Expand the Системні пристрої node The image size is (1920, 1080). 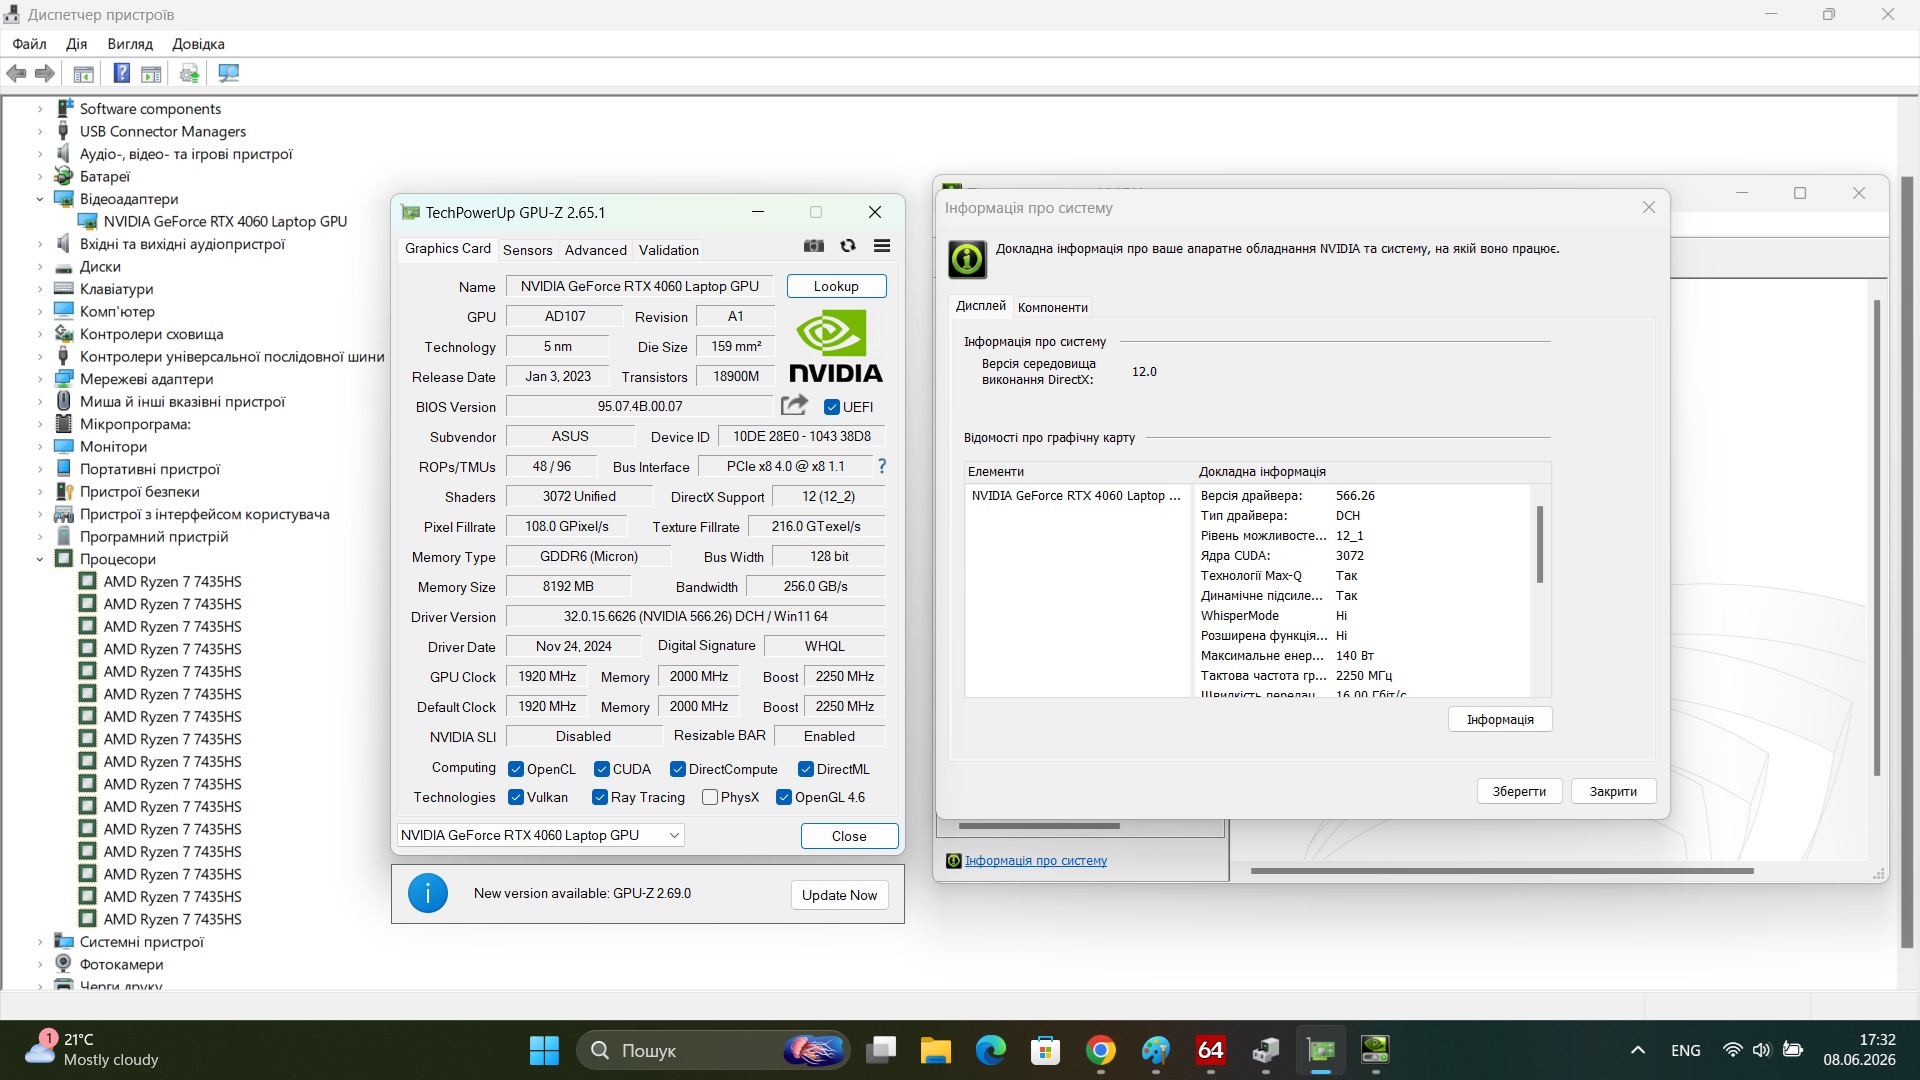coord(40,942)
